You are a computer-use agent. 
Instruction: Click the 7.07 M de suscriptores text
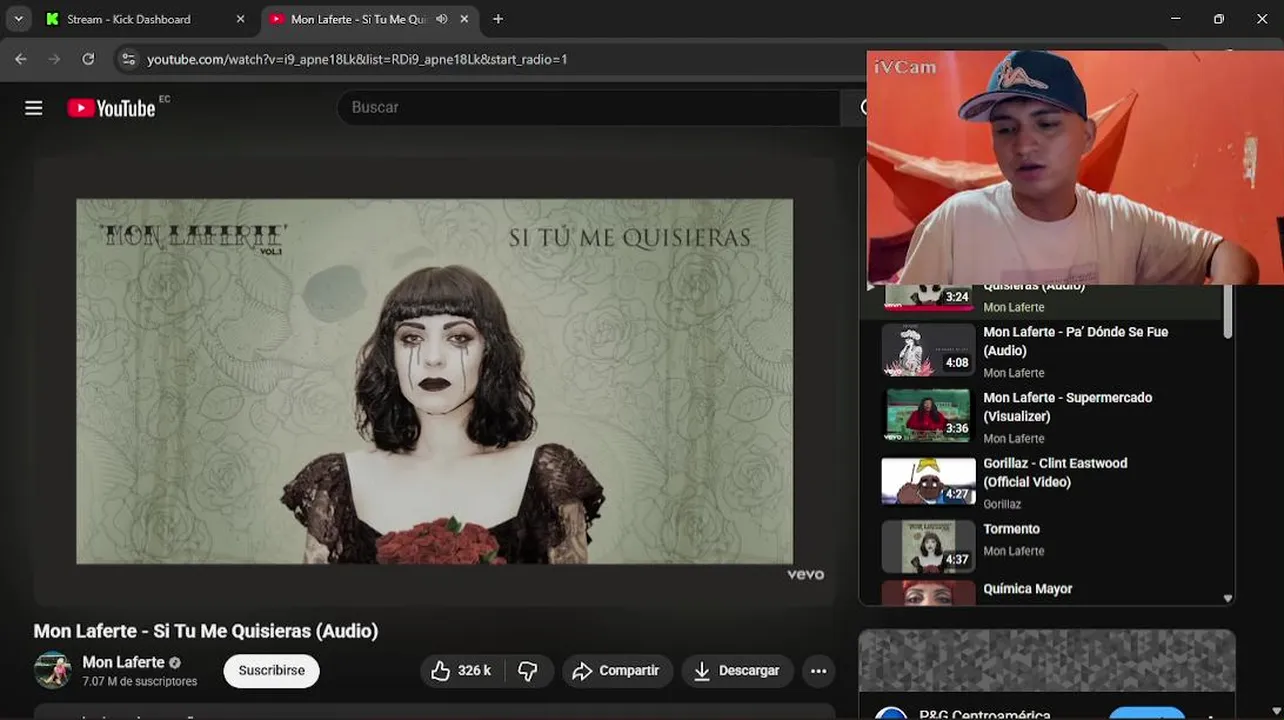[140, 682]
